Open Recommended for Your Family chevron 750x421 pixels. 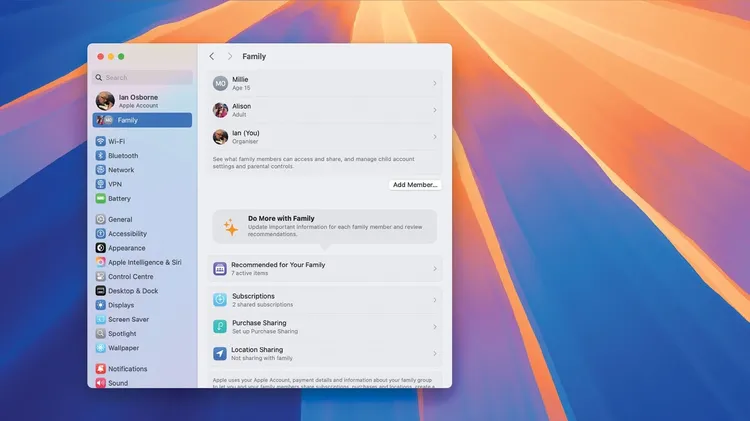pos(435,269)
